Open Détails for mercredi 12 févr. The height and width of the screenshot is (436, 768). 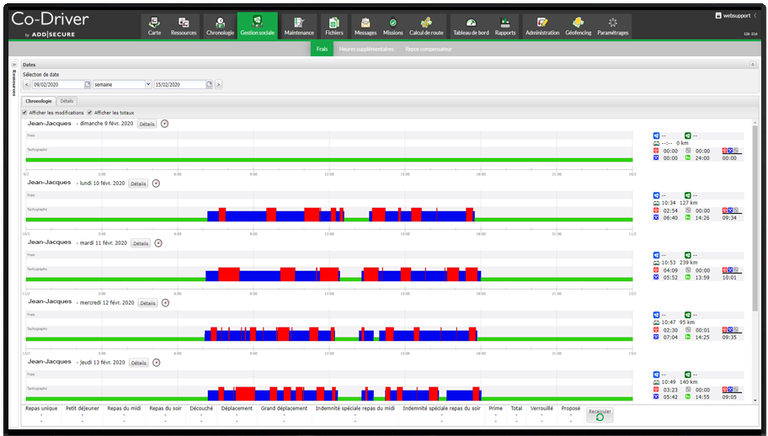tap(148, 303)
